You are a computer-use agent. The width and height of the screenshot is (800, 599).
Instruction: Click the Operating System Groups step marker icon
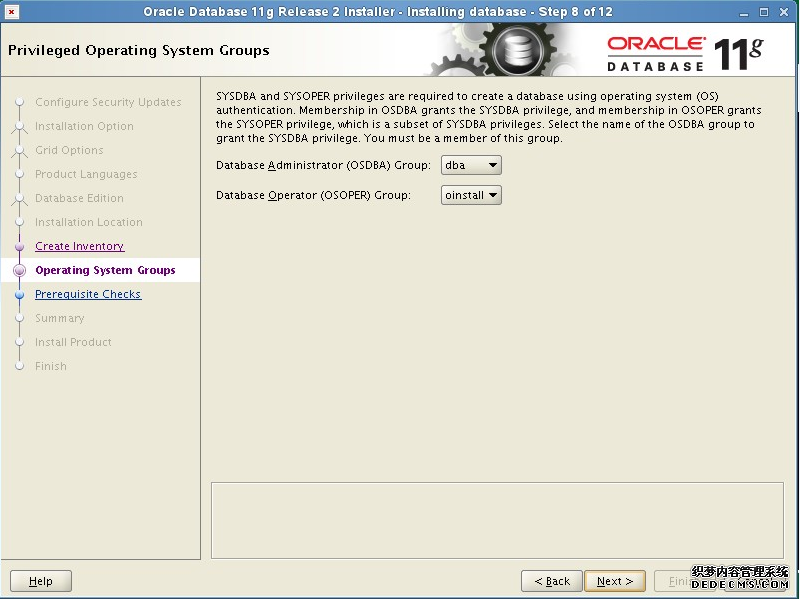18,271
